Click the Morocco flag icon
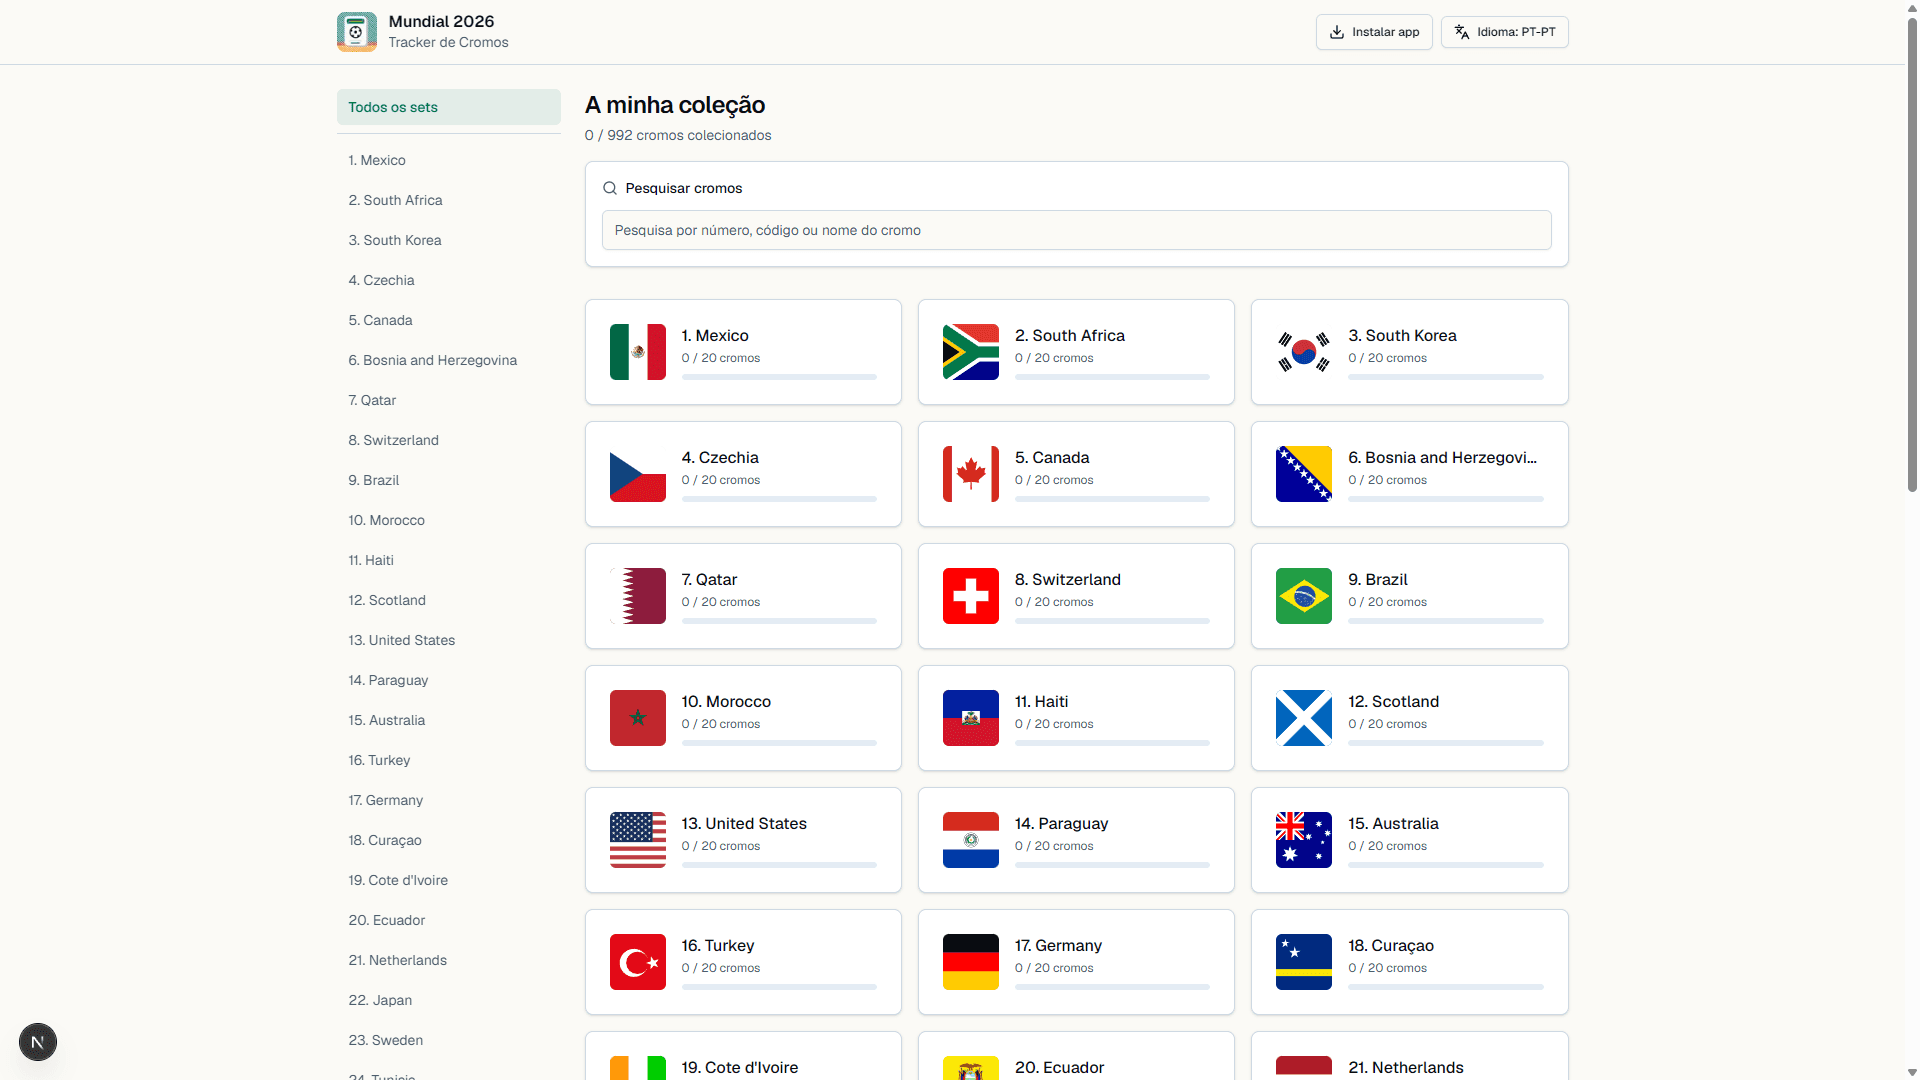 coord(638,718)
